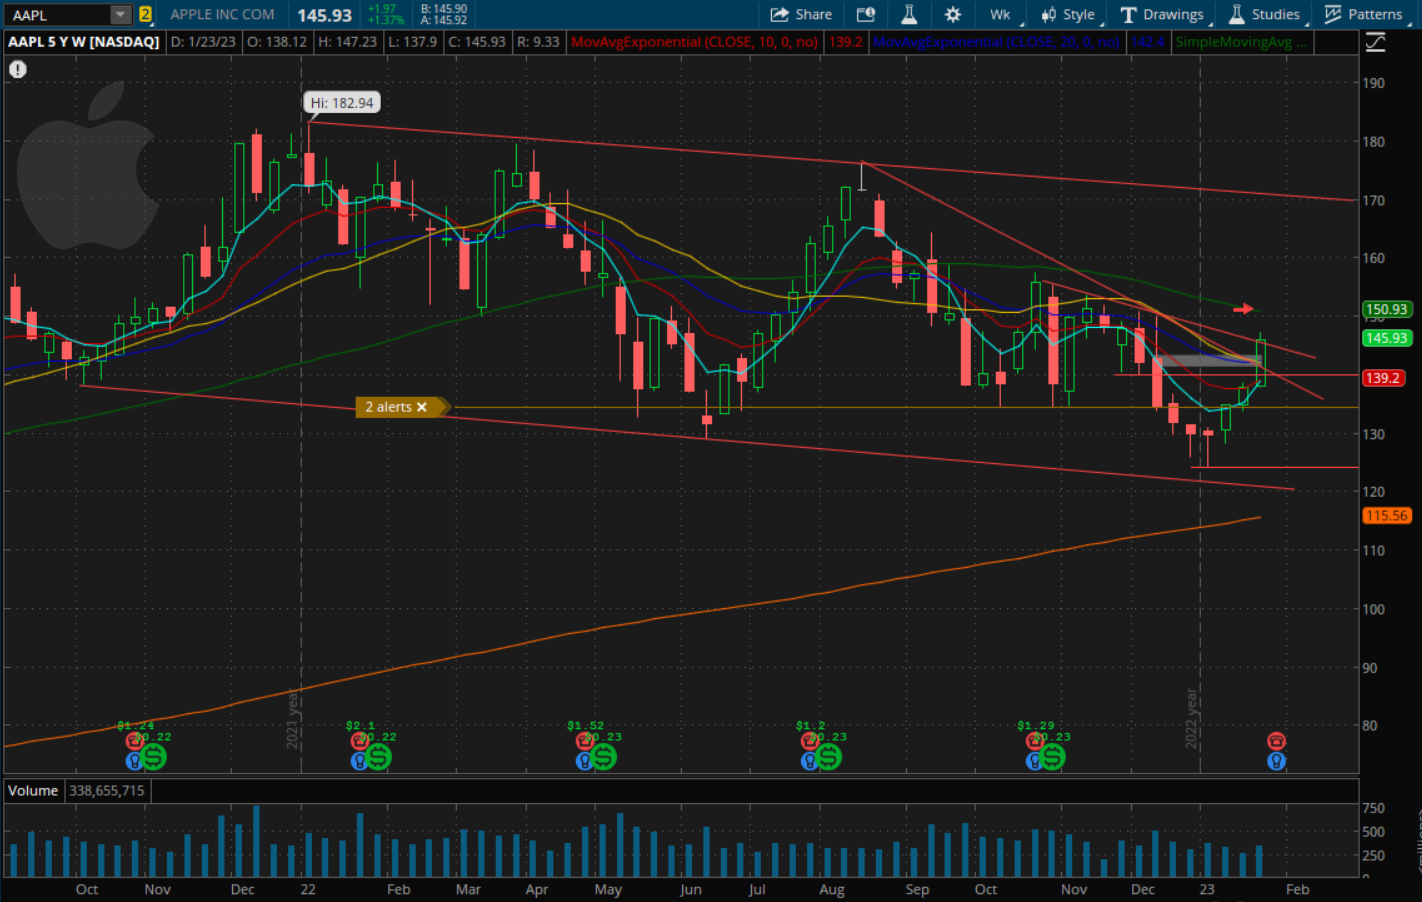Click the Volume study label
1422x902 pixels.
pyautogui.click(x=33, y=790)
